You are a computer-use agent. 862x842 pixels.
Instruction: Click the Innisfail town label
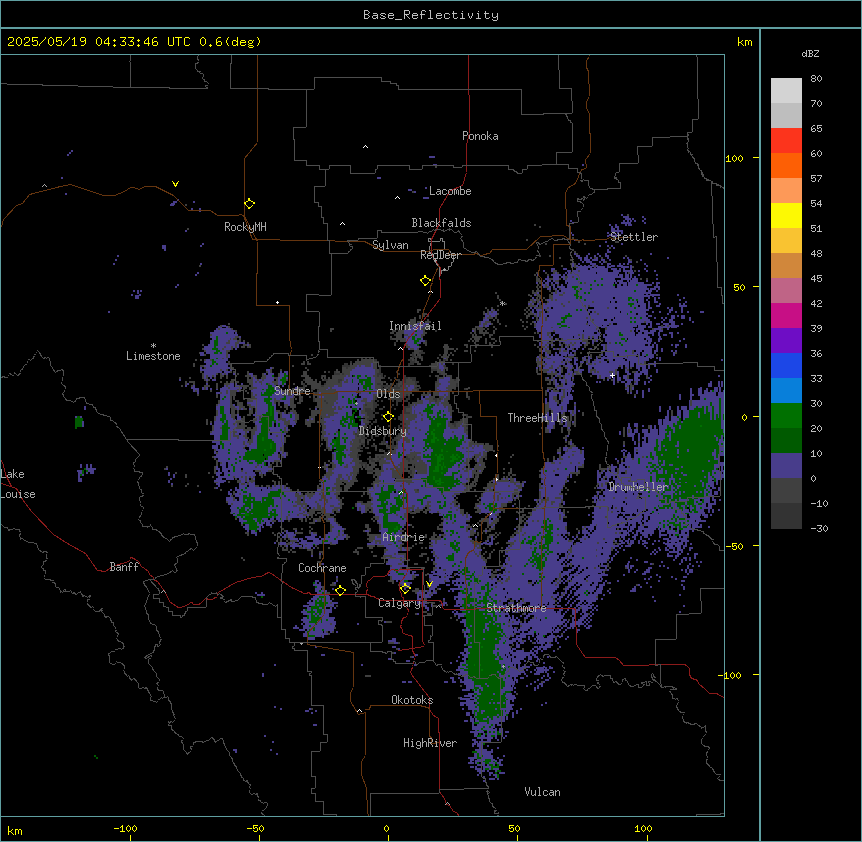pyautogui.click(x=415, y=326)
